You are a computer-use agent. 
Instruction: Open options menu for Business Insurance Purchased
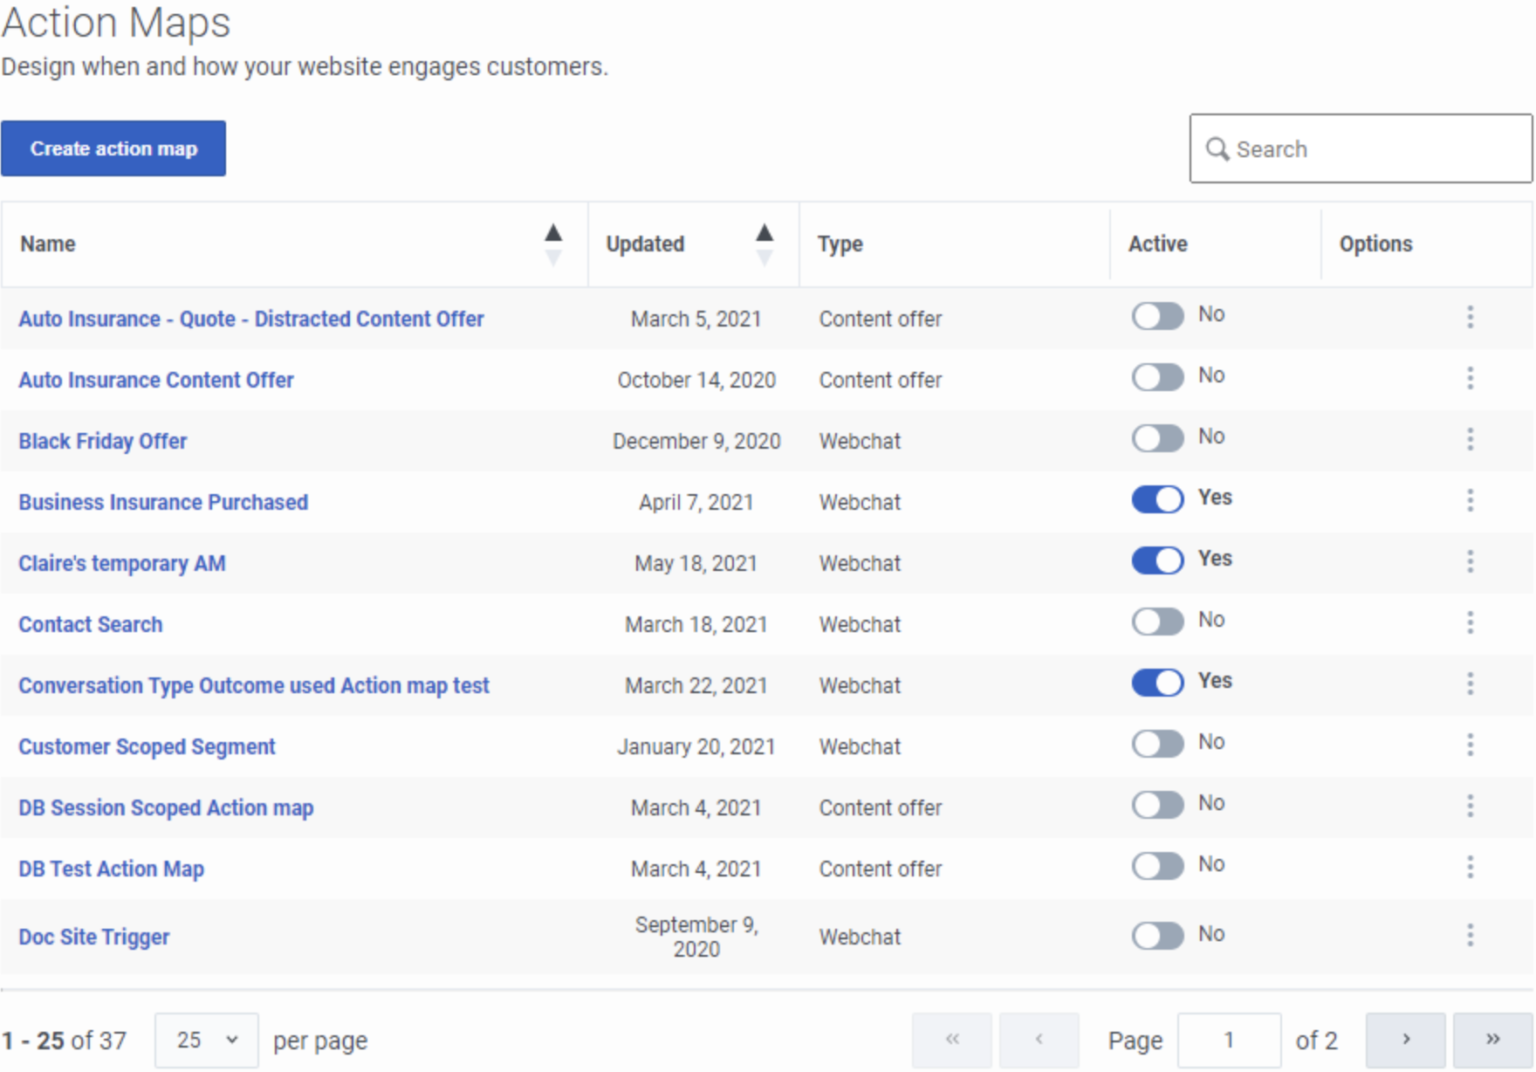click(1470, 500)
